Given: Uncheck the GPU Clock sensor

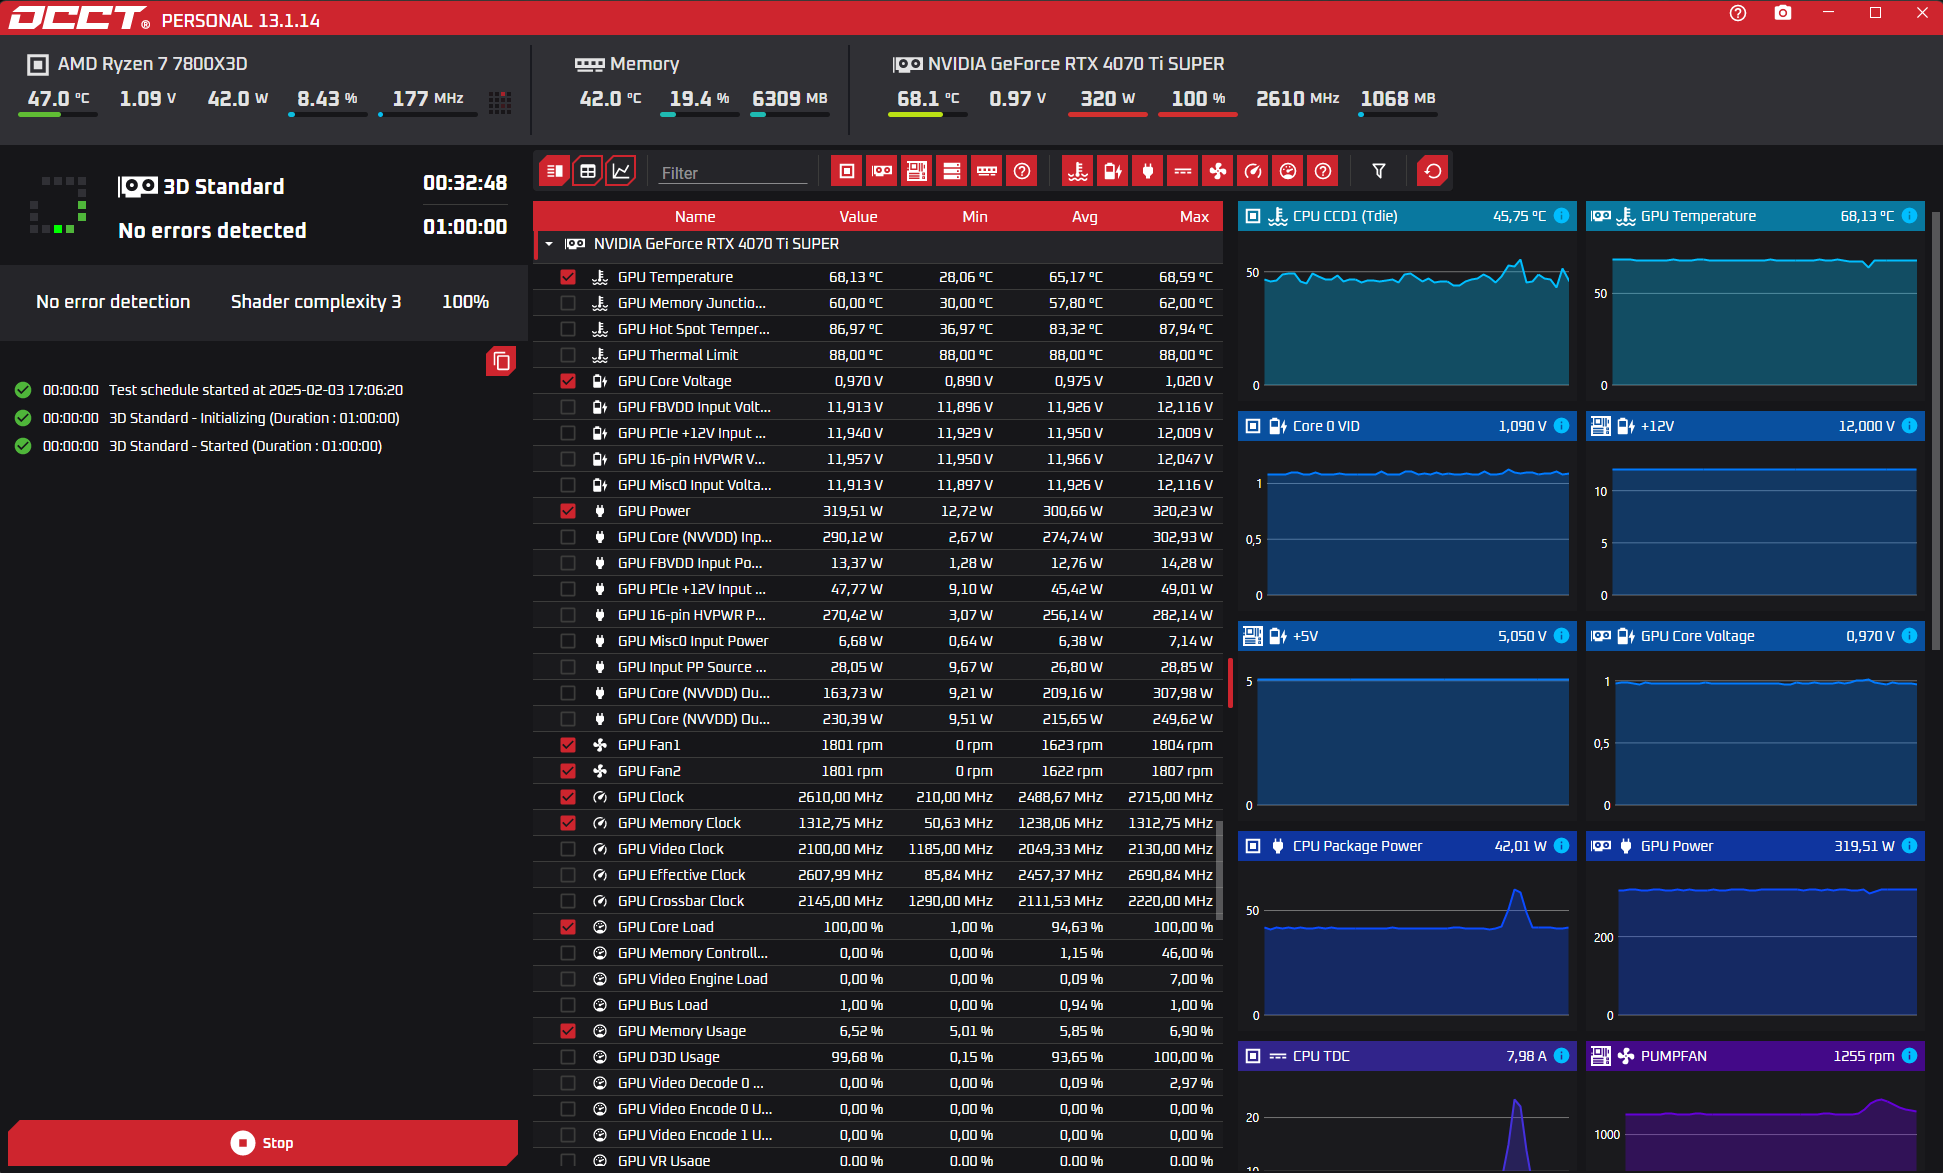Looking at the screenshot, I should coord(568,797).
